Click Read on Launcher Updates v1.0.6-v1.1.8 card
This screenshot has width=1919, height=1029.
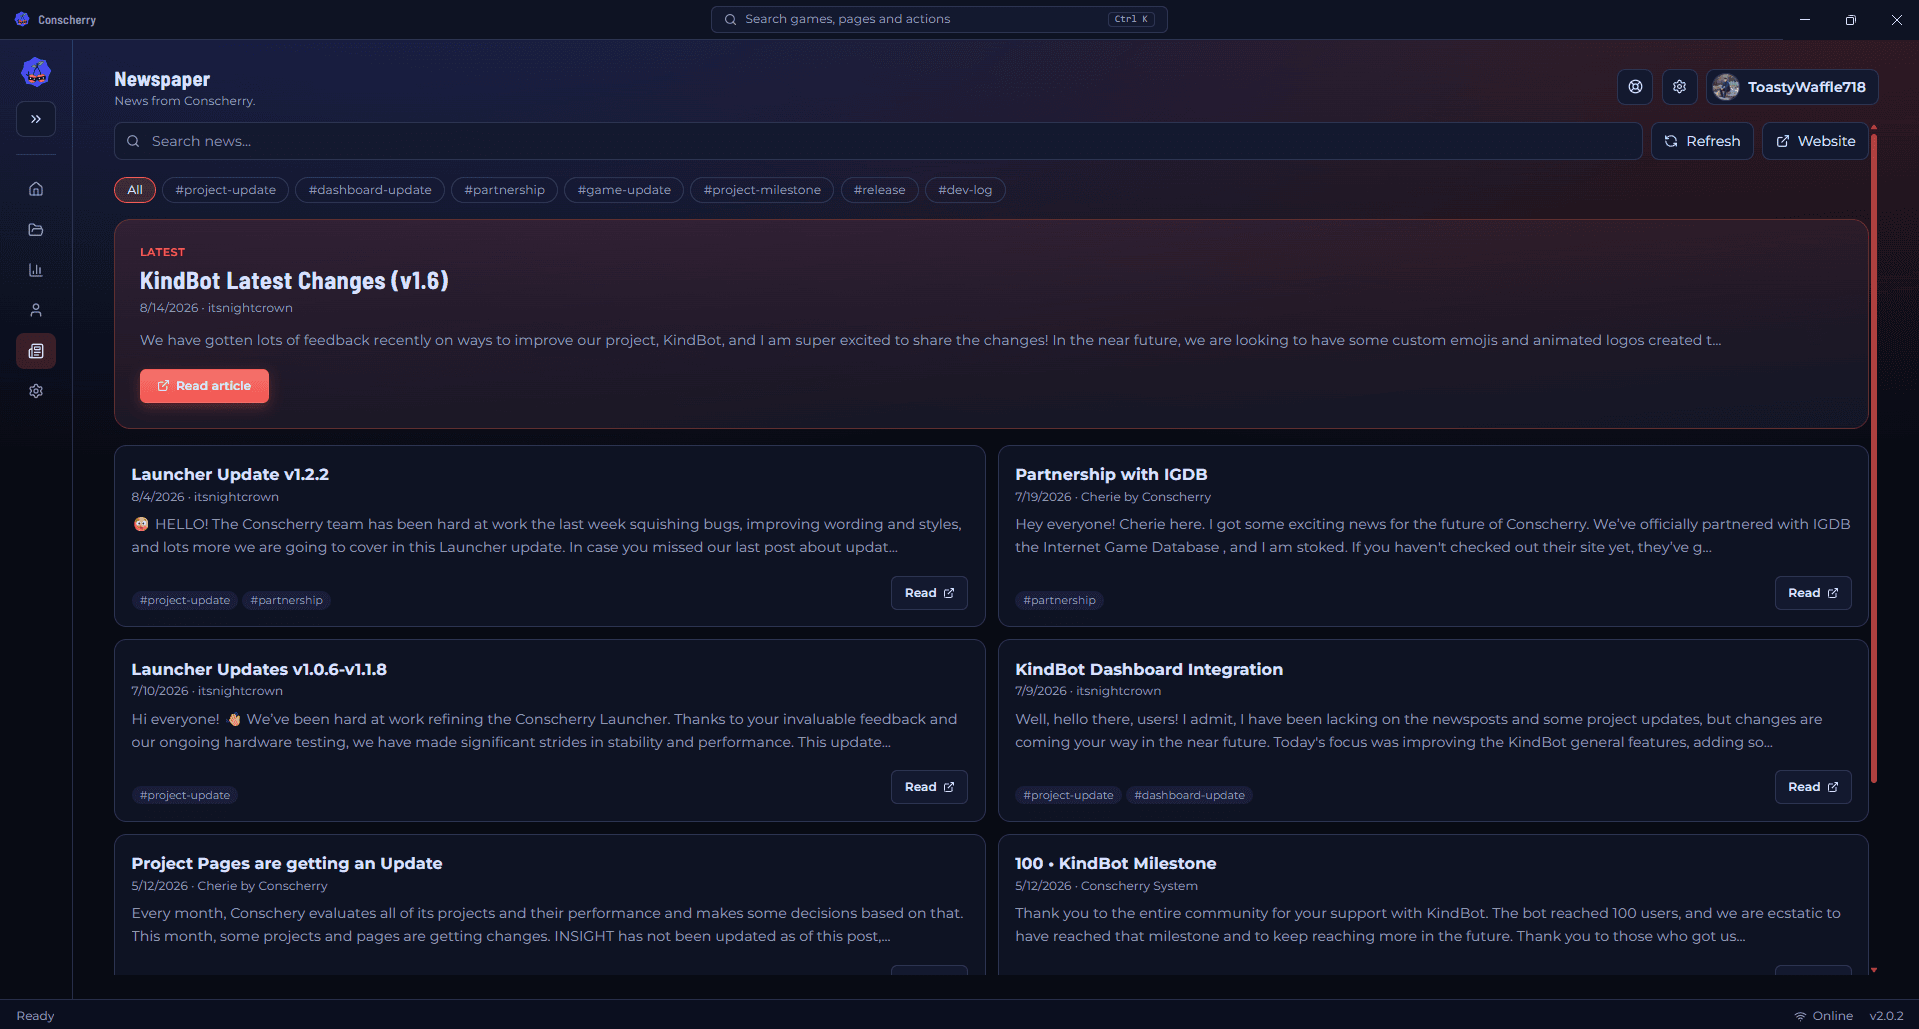click(929, 787)
